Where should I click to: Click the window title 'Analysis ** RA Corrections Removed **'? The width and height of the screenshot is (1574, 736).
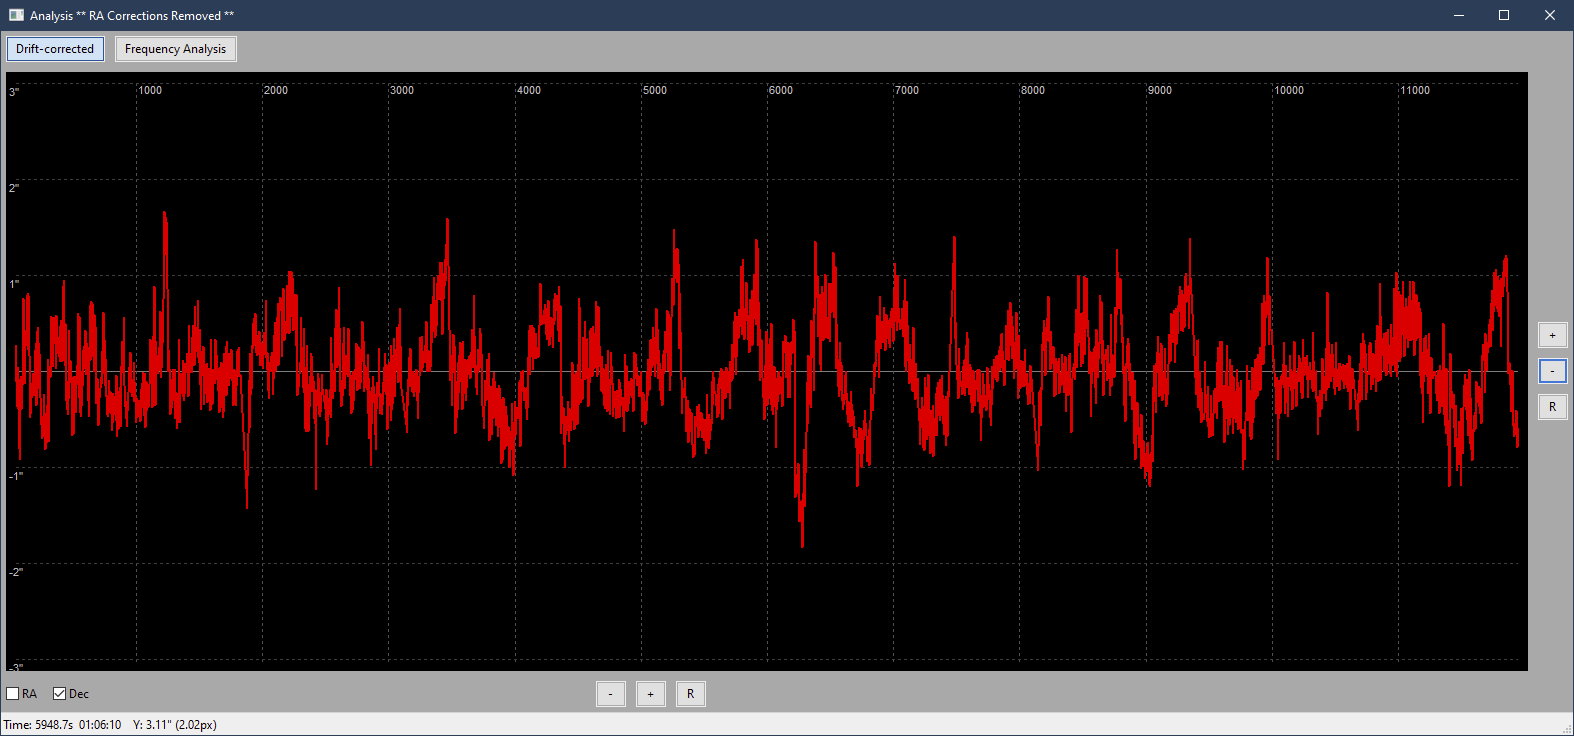click(132, 16)
